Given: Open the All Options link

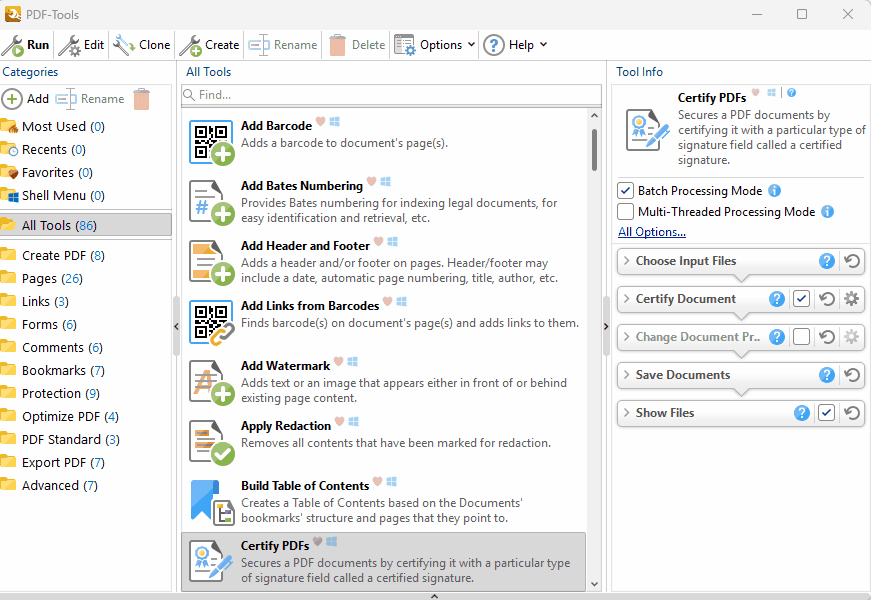Looking at the screenshot, I should [652, 232].
